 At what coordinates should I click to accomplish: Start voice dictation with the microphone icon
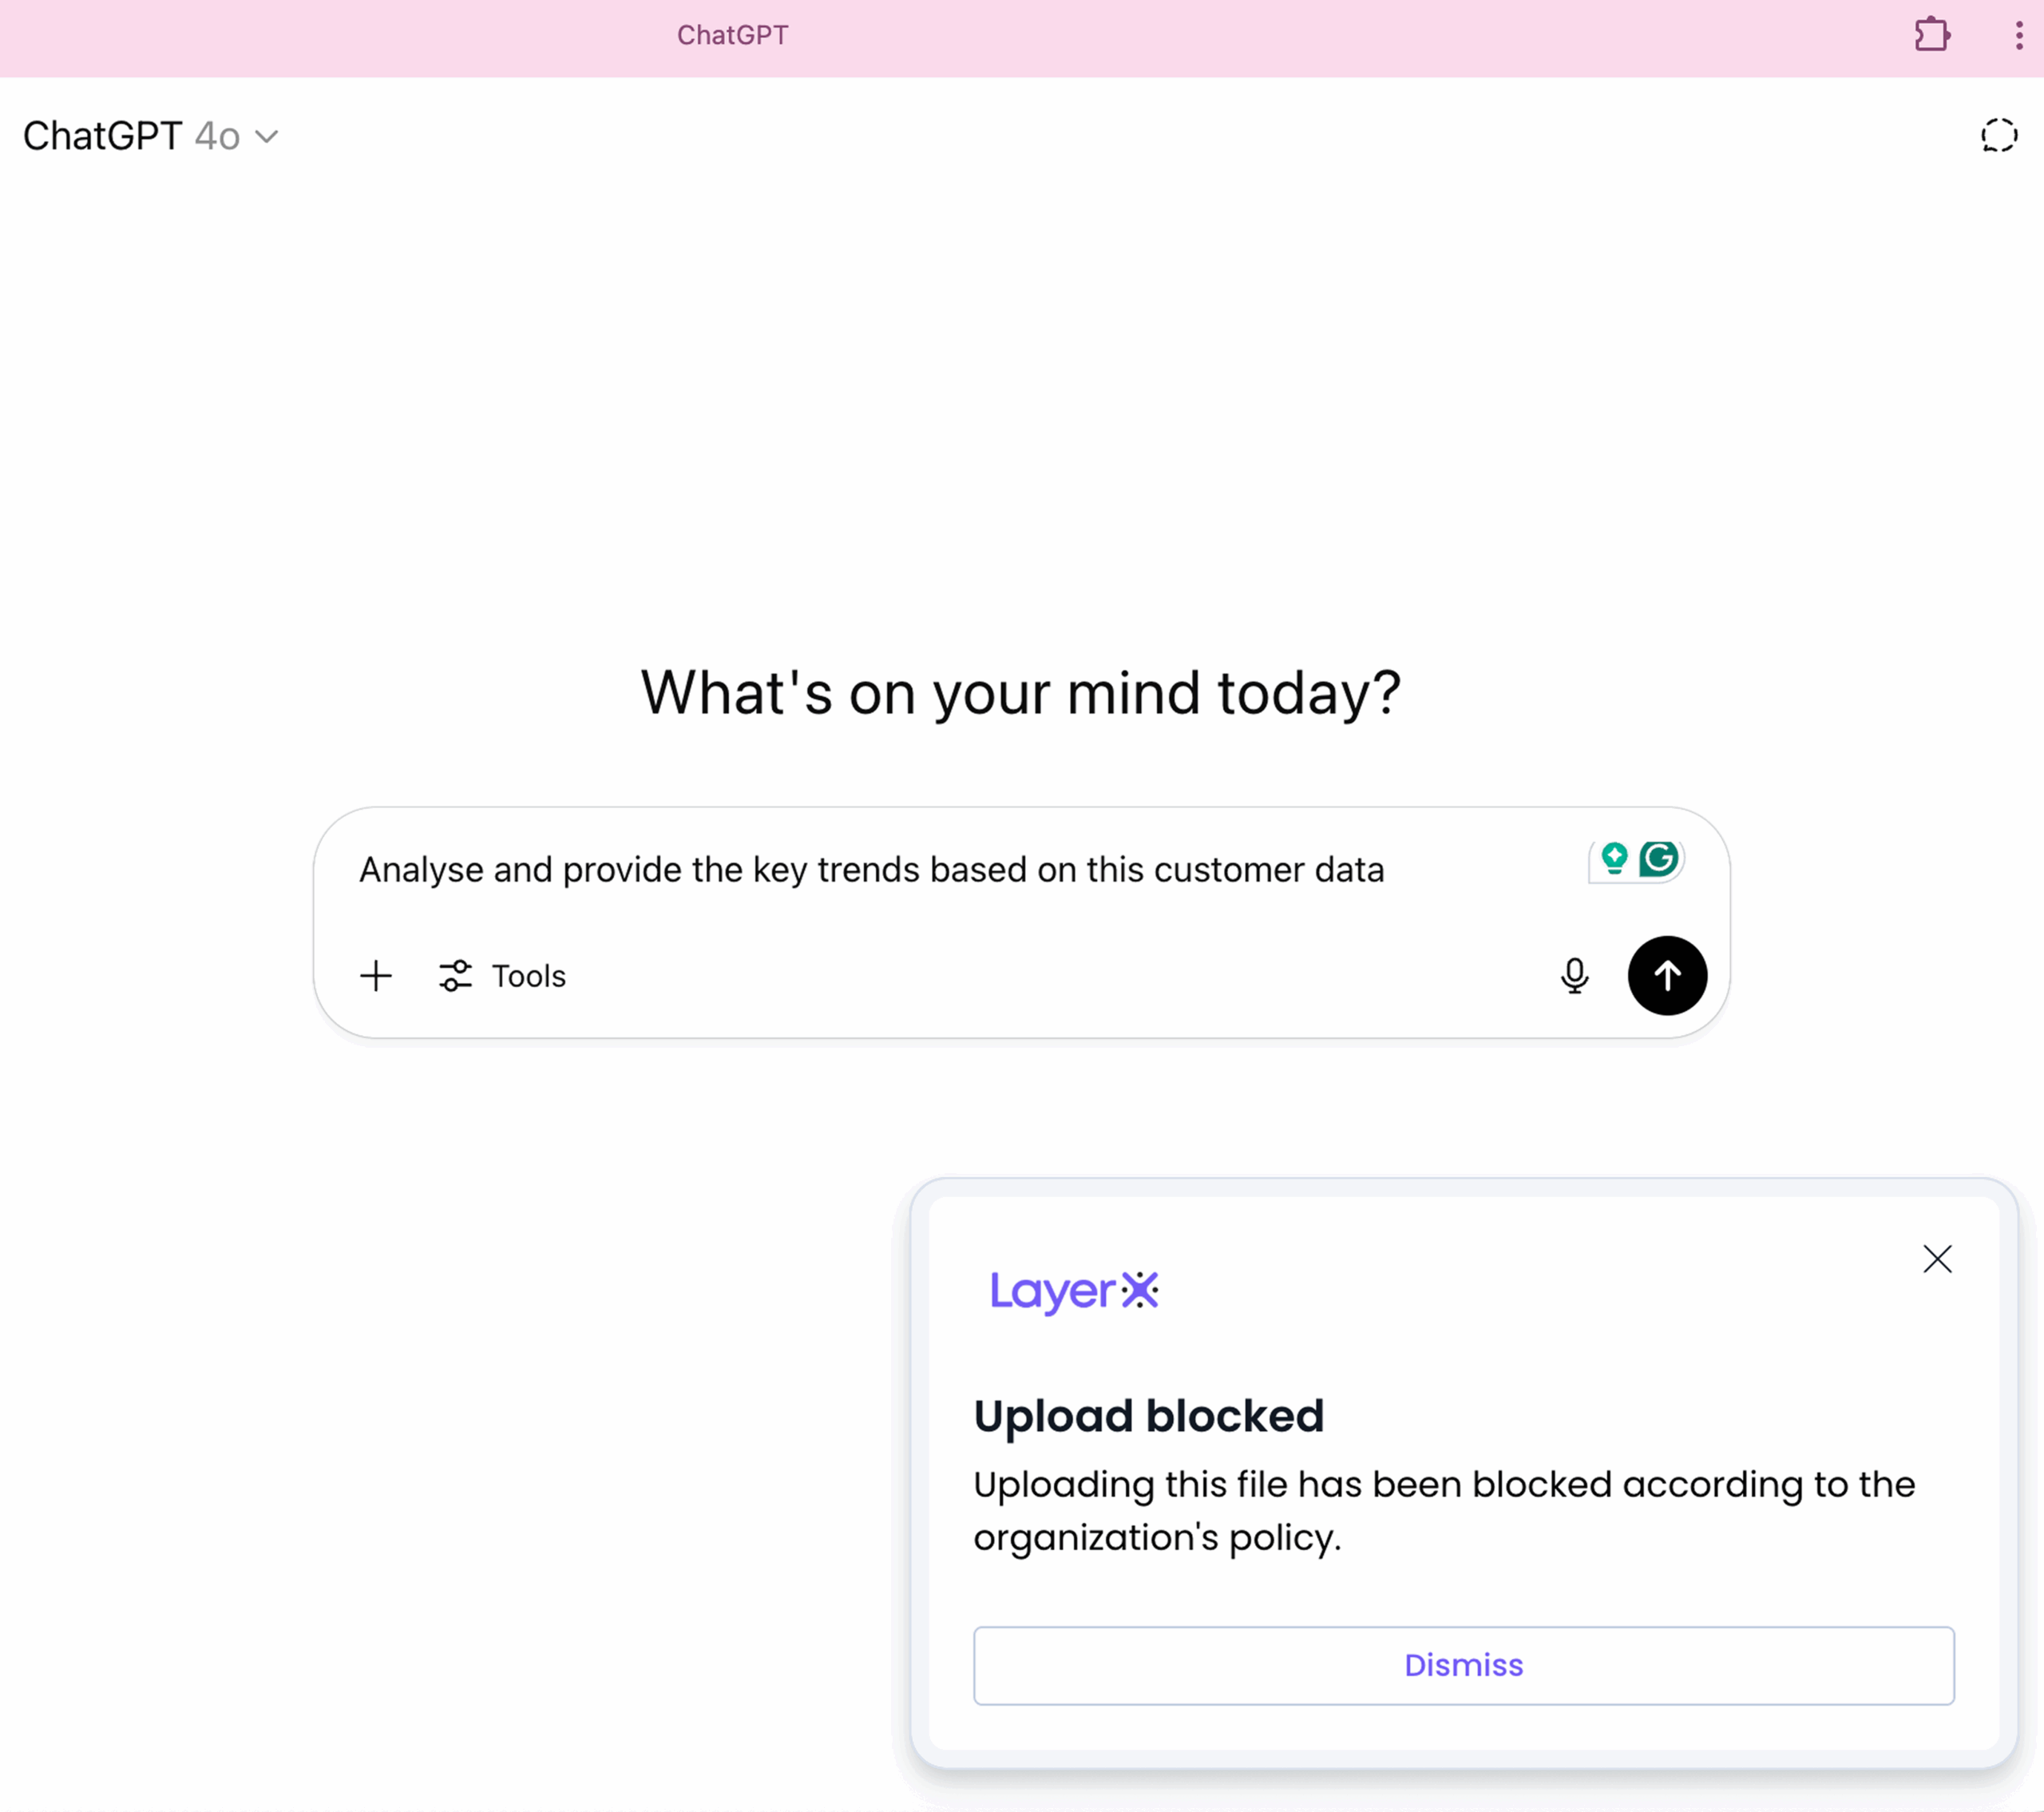coord(1574,975)
